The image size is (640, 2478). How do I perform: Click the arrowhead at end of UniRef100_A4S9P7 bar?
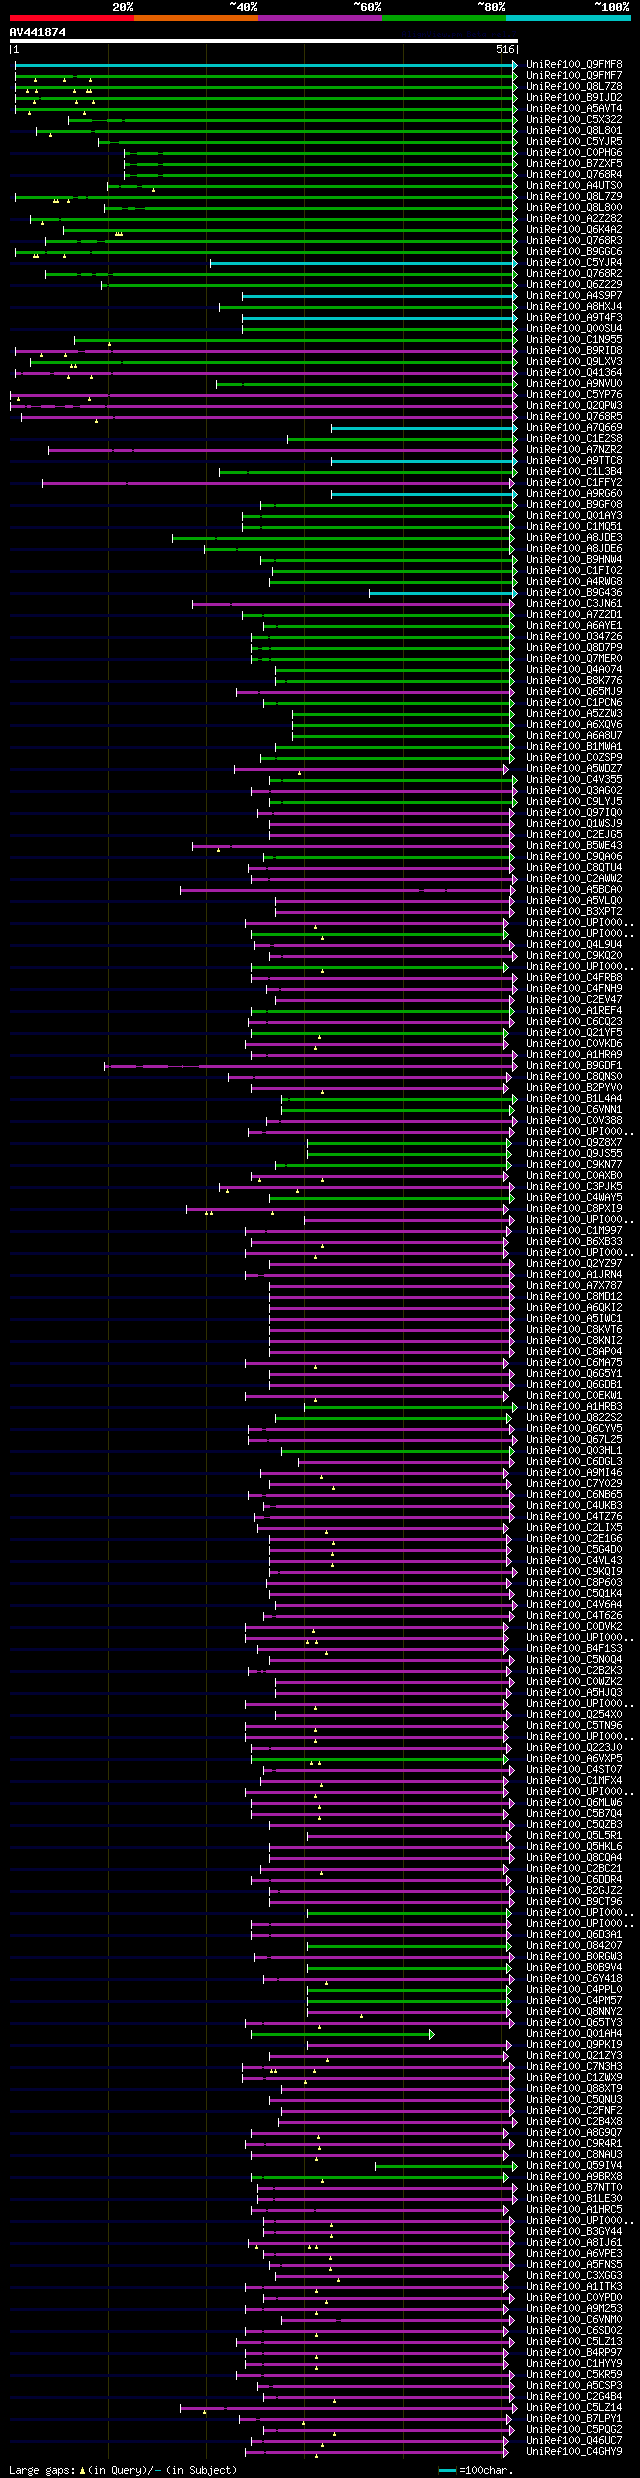tap(515, 296)
